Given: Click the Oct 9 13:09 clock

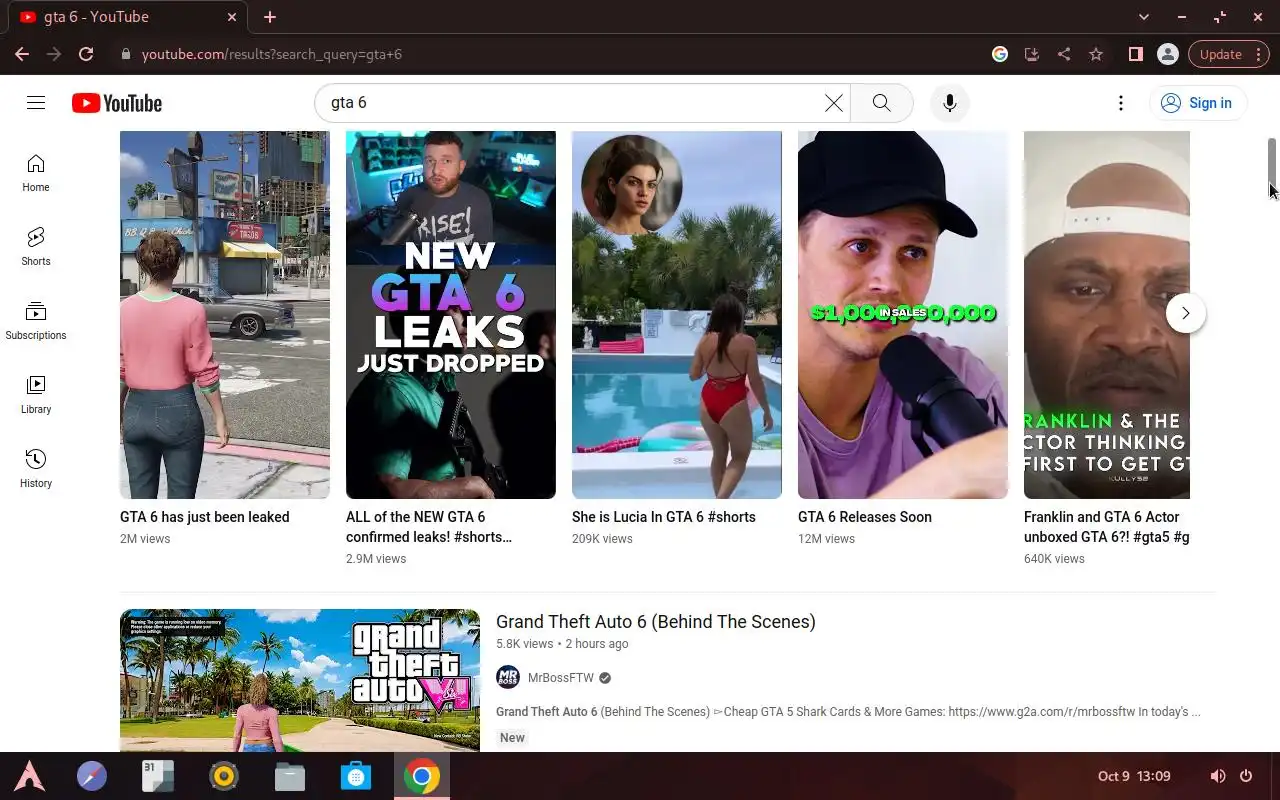Looking at the screenshot, I should [1134, 776].
